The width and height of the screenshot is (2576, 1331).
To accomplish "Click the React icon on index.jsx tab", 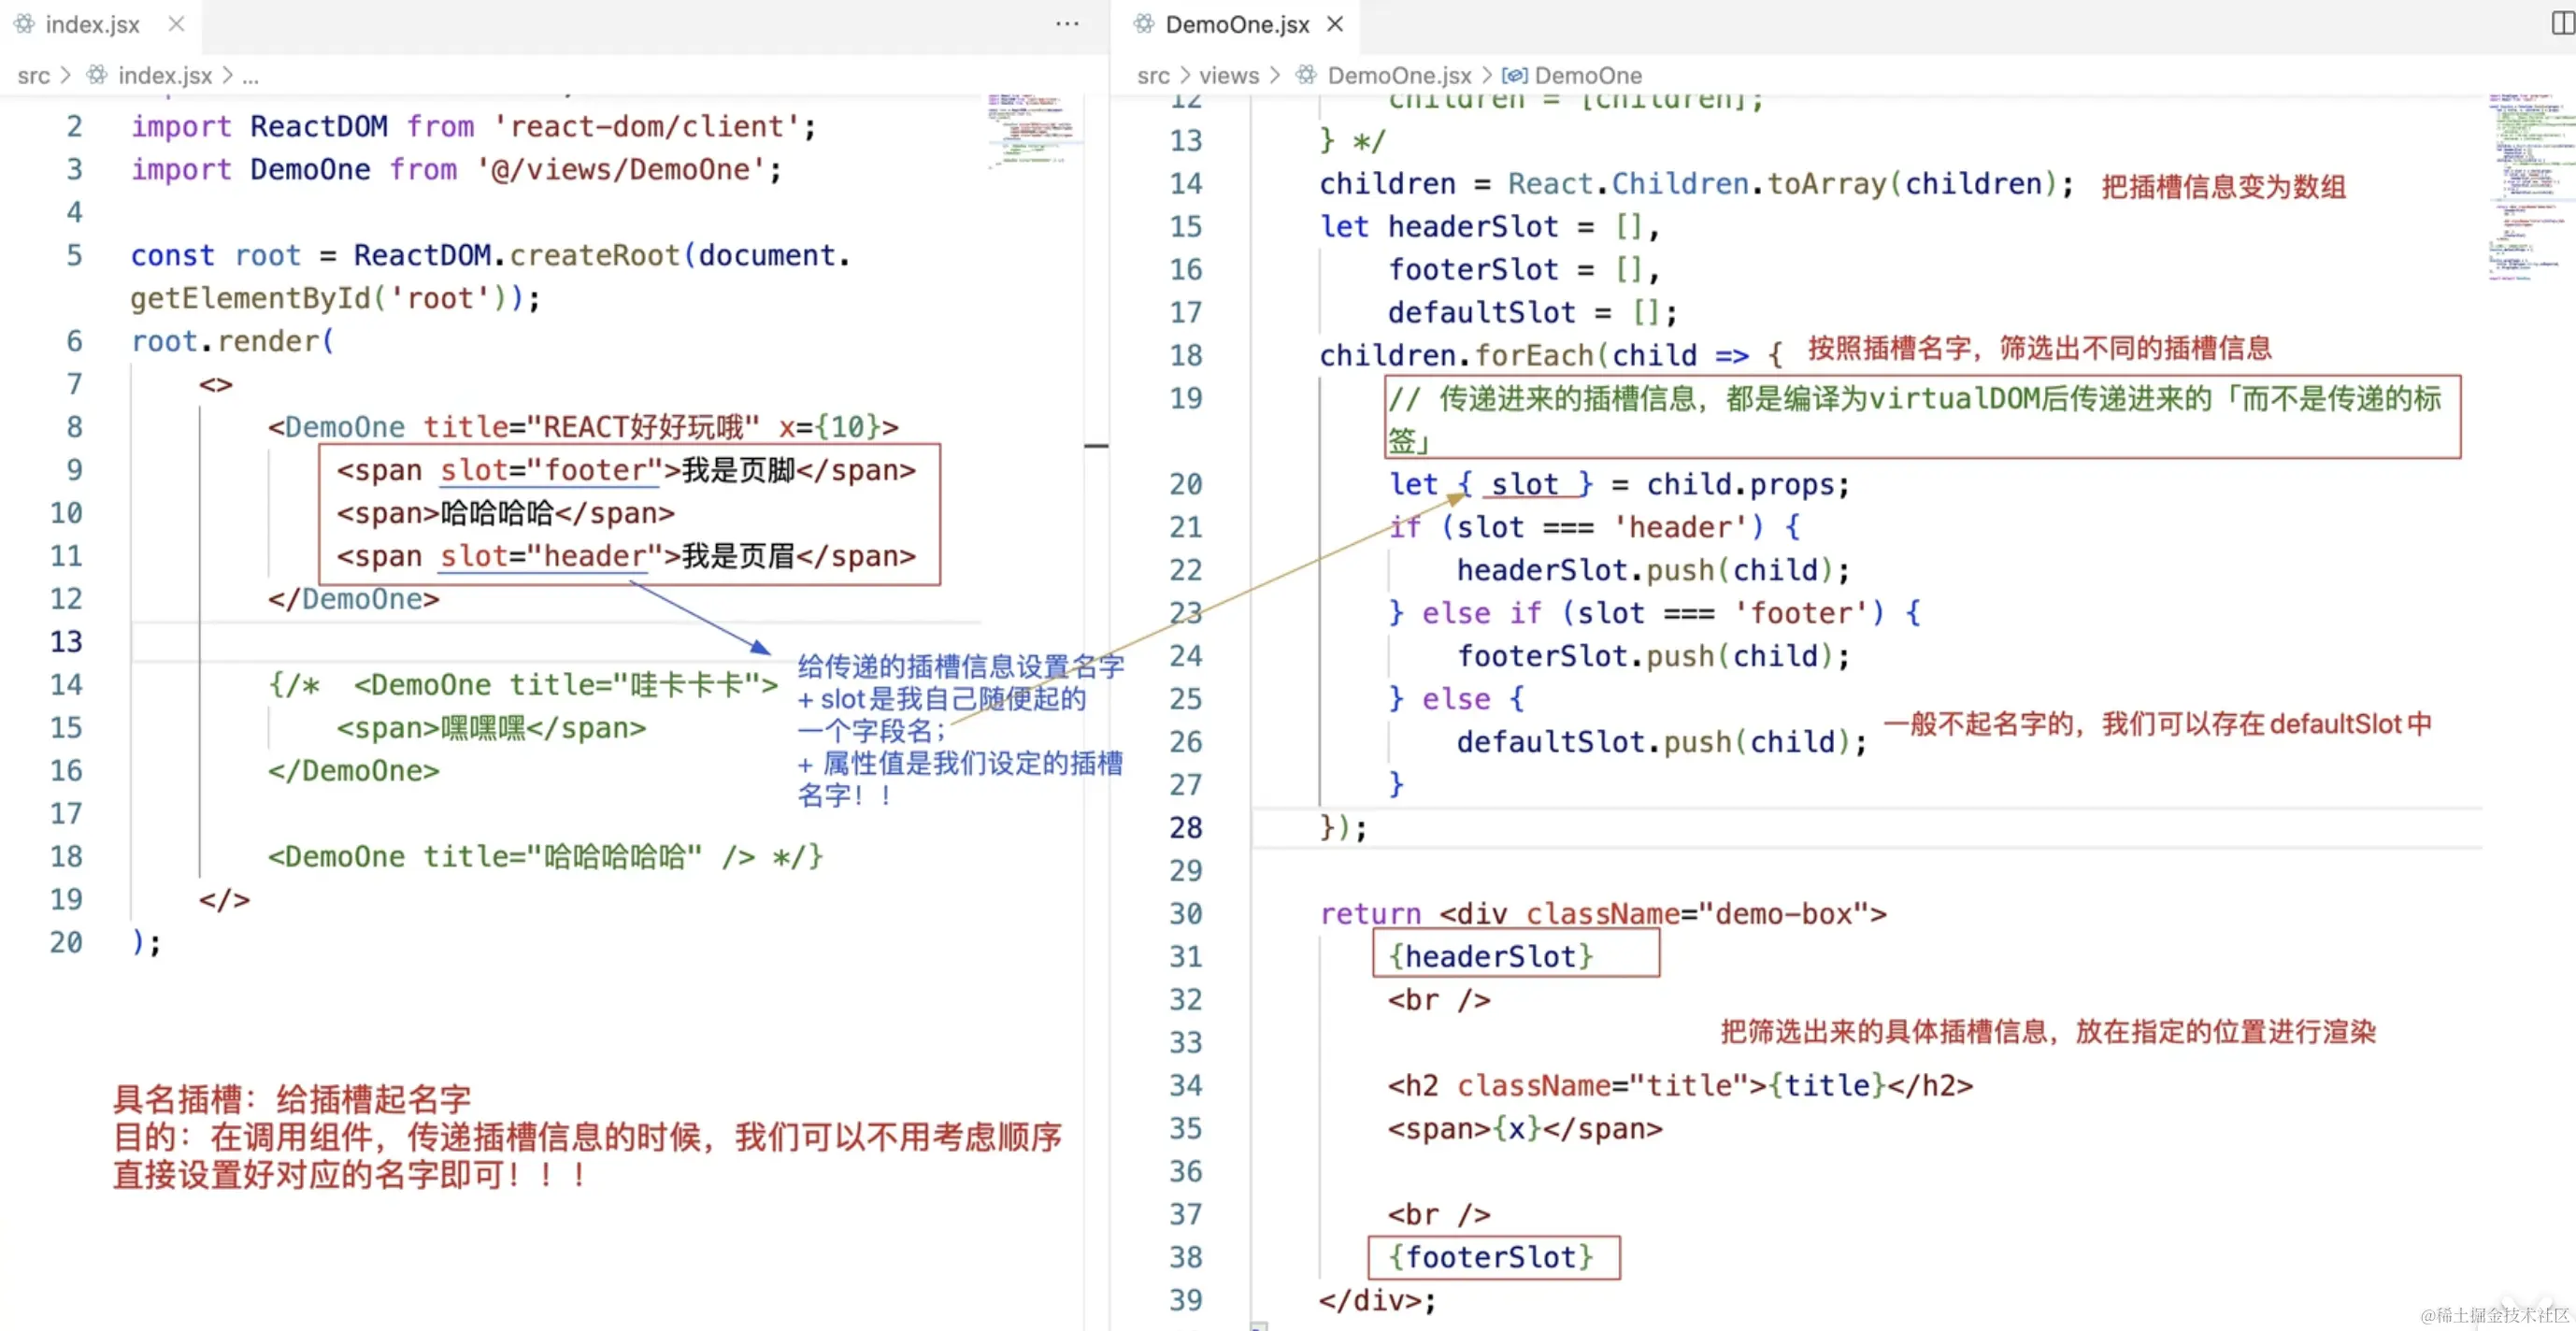I will [24, 24].
